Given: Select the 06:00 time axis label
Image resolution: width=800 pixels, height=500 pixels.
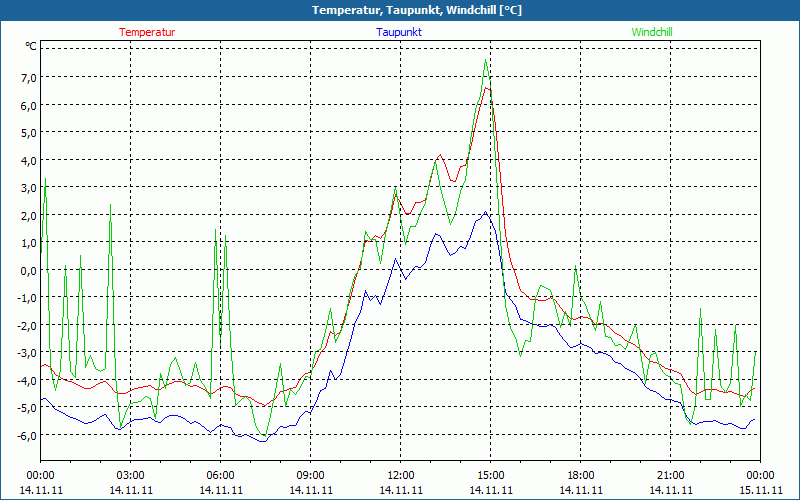Looking at the screenshot, I should pyautogui.click(x=220, y=475).
